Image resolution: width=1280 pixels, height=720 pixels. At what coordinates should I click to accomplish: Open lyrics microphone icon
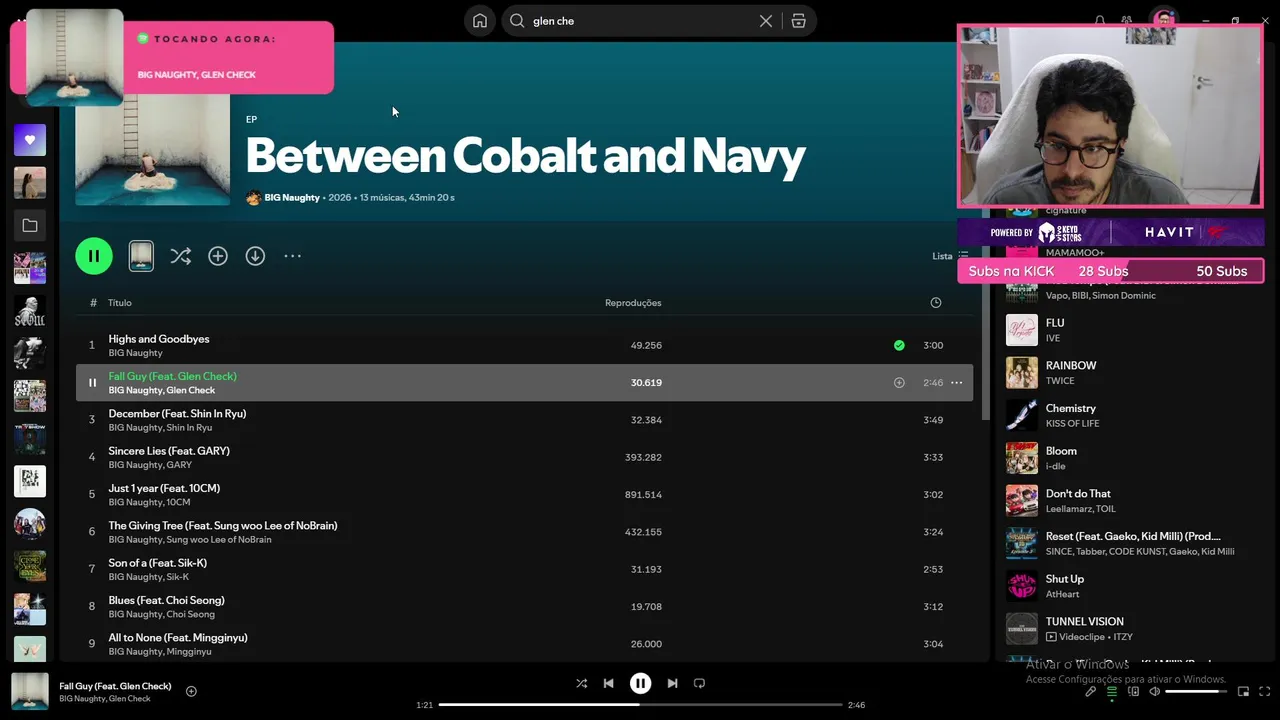(1090, 691)
